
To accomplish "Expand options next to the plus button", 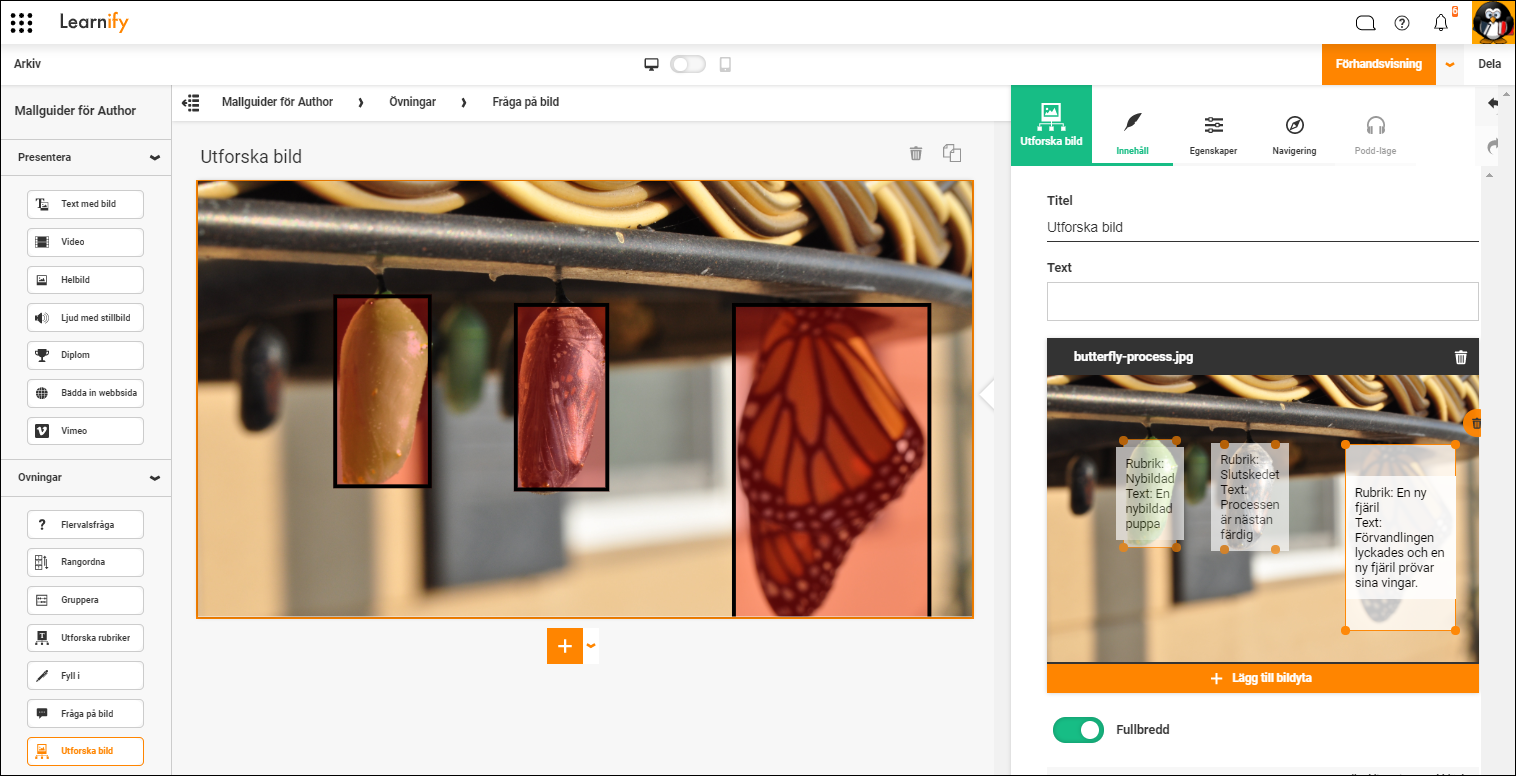I will click(x=591, y=646).
